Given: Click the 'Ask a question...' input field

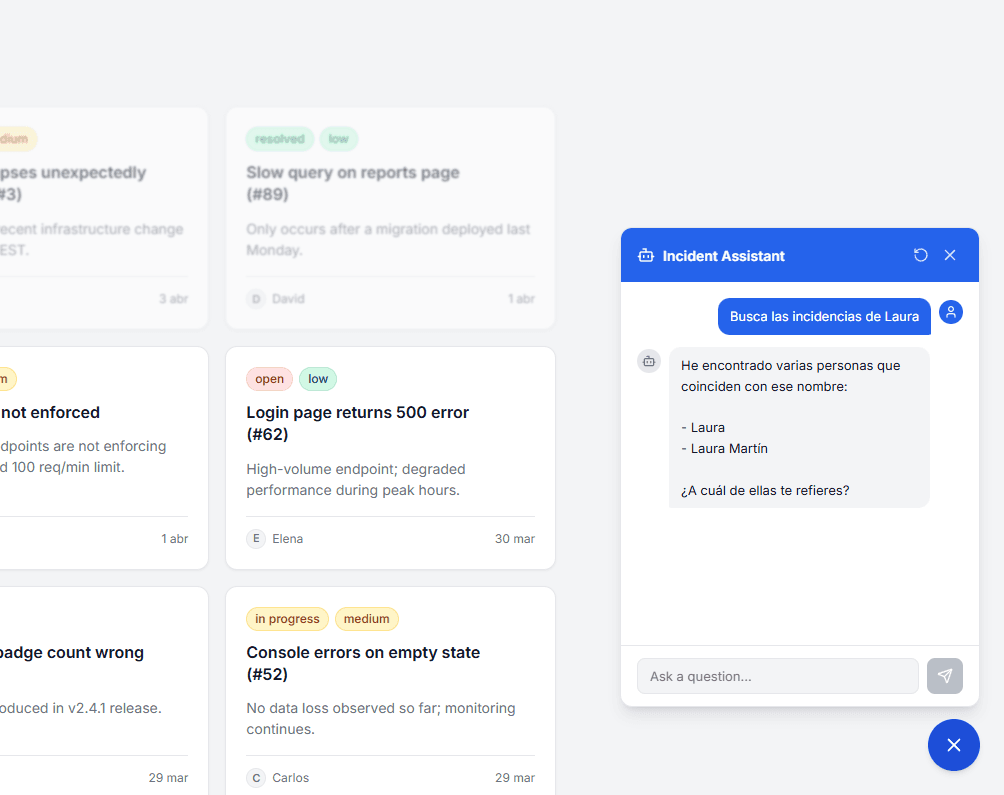Looking at the screenshot, I should (x=777, y=676).
